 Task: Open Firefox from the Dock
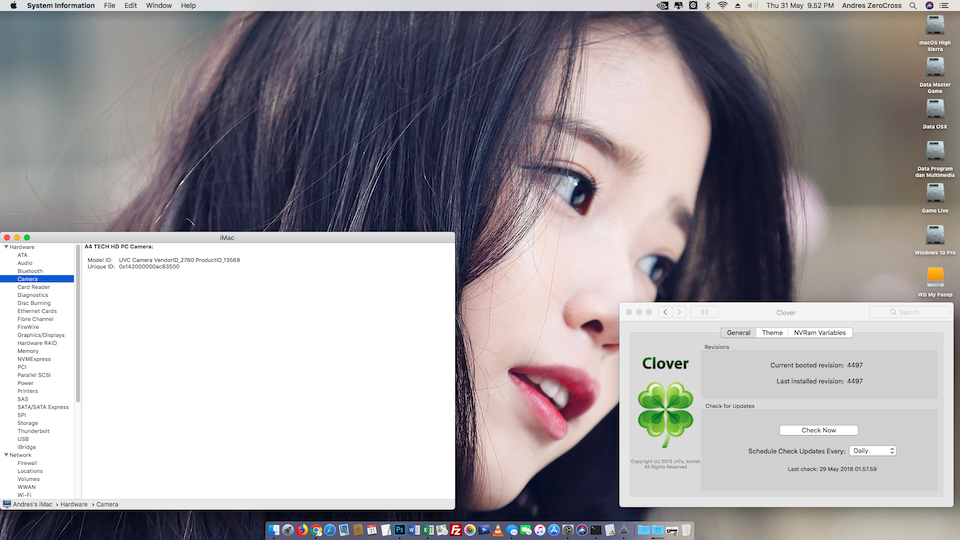point(302,530)
